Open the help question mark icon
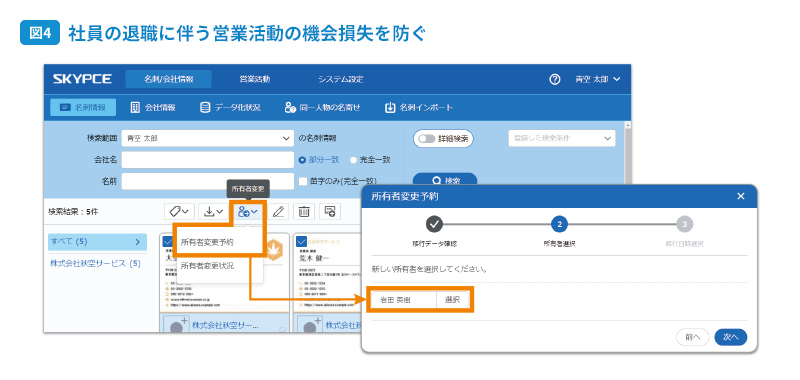The image size is (800, 380). point(555,79)
